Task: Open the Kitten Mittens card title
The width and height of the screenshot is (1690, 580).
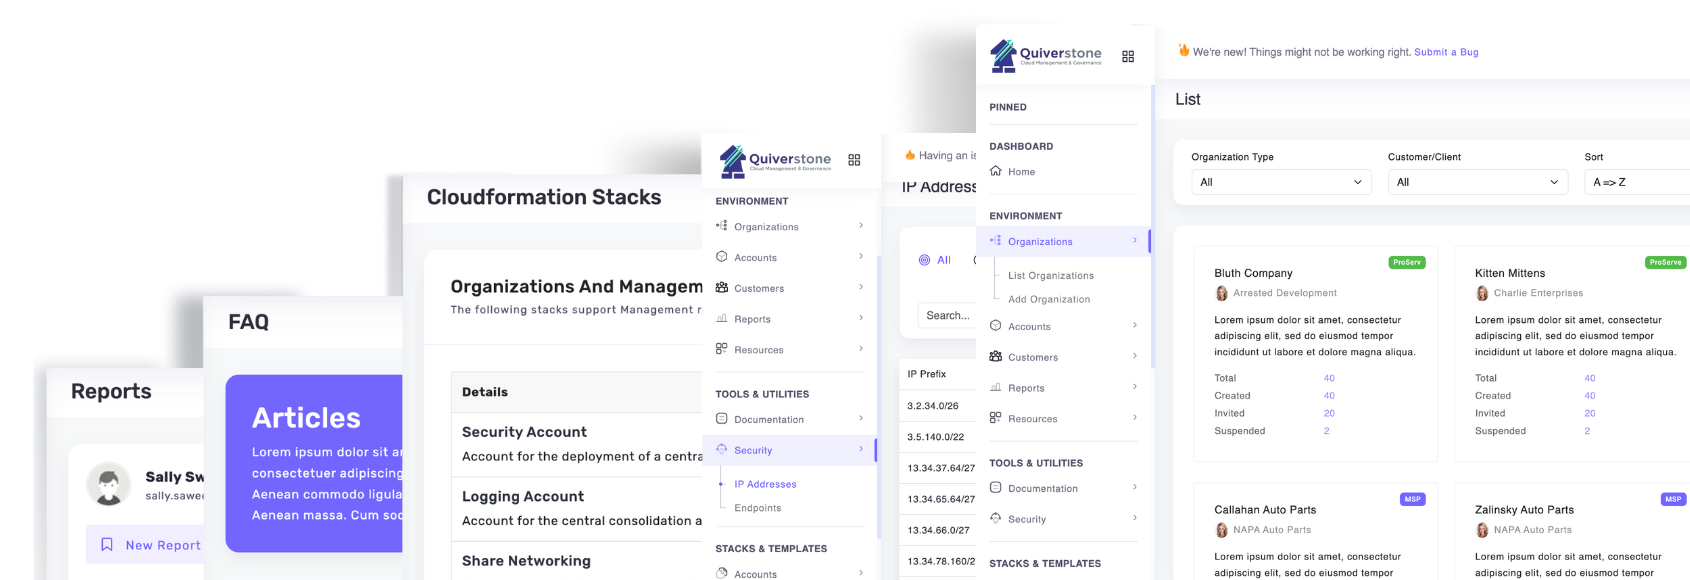Action: click(1510, 273)
